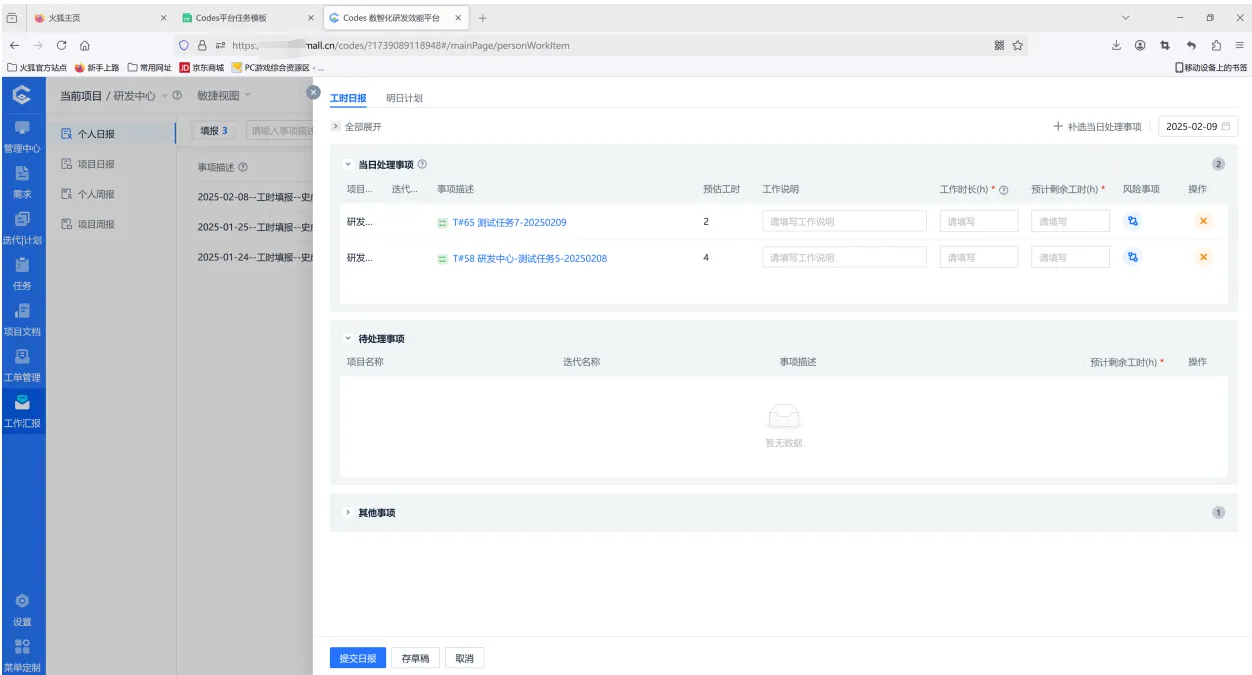
Task: Open browser downloads panel
Action: point(1116,45)
